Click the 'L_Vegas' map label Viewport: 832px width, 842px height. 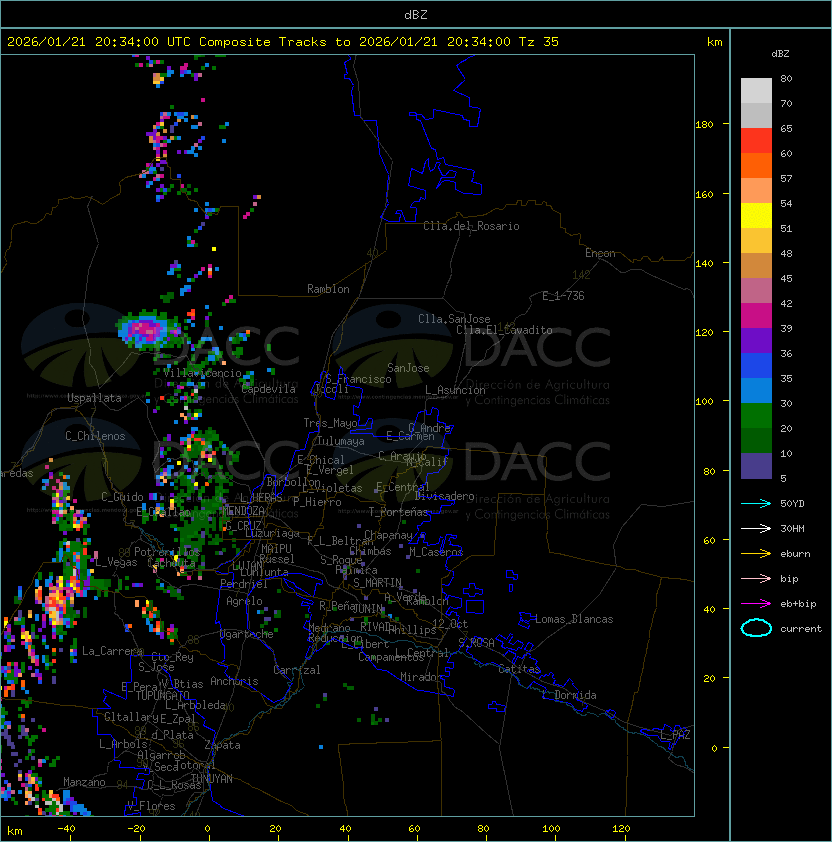(116, 562)
